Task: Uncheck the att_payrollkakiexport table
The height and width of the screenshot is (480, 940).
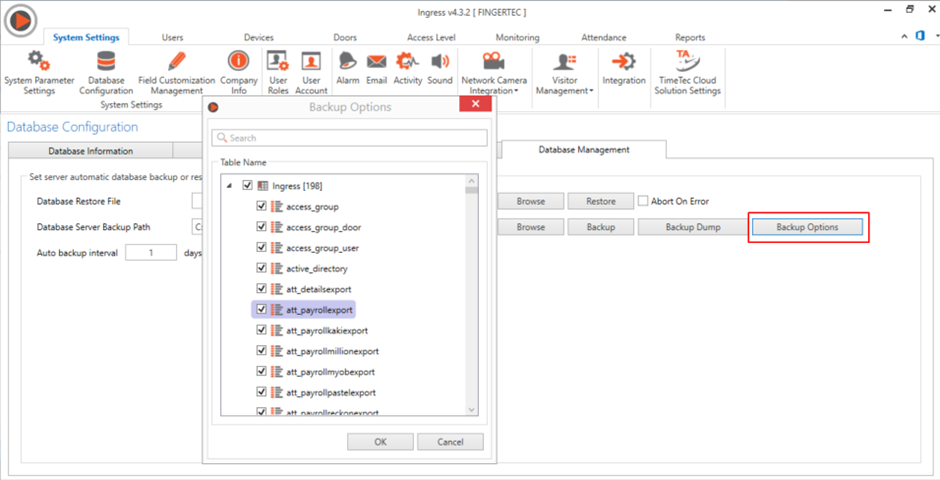Action: tap(261, 330)
